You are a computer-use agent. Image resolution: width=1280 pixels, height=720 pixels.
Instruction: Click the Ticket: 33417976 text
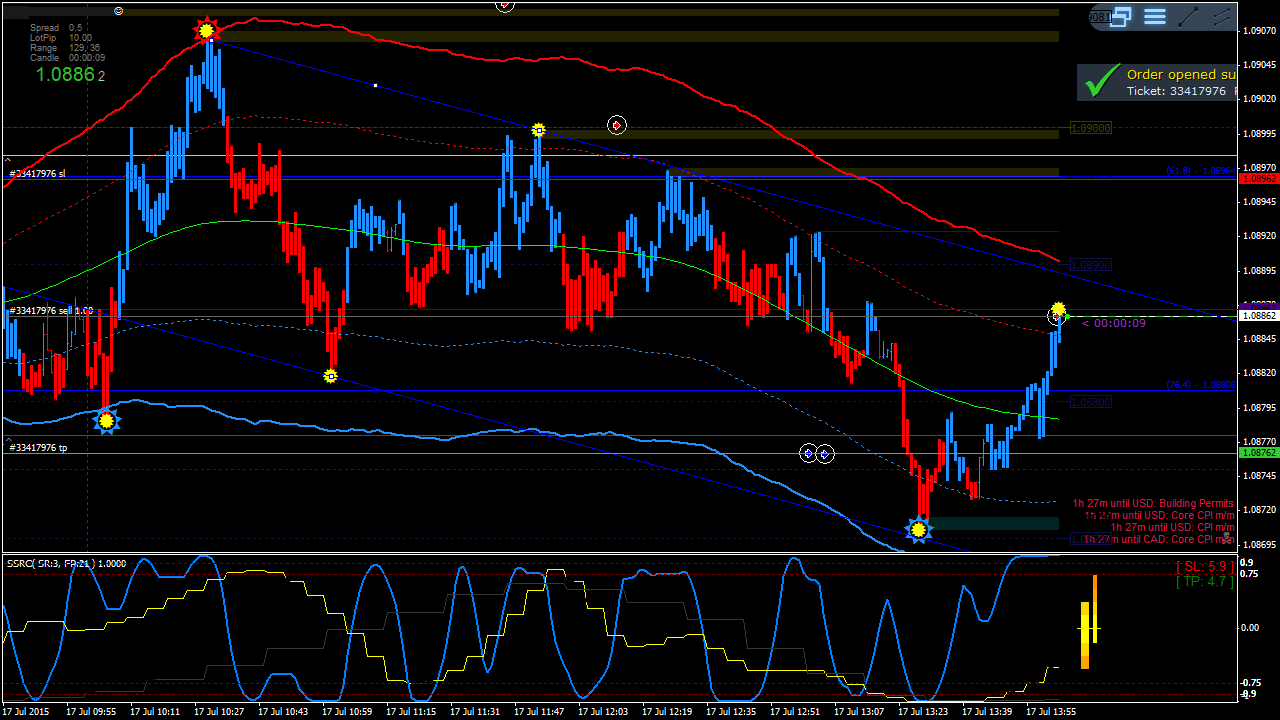pyautogui.click(x=1176, y=91)
